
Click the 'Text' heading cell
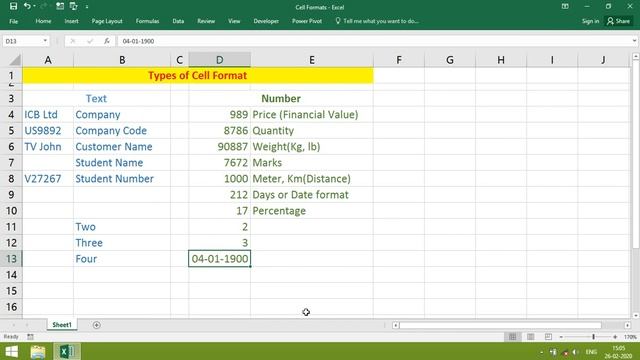pyautogui.click(x=96, y=98)
